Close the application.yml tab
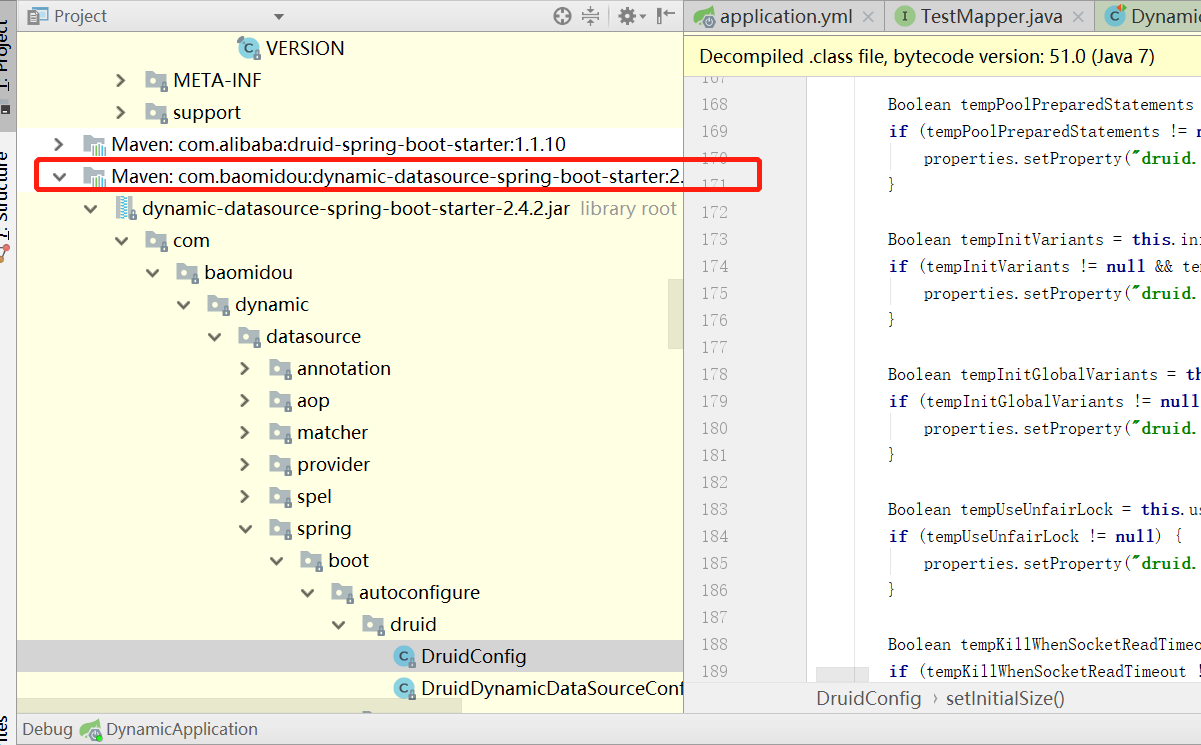This screenshot has height=745, width=1201. [868, 17]
